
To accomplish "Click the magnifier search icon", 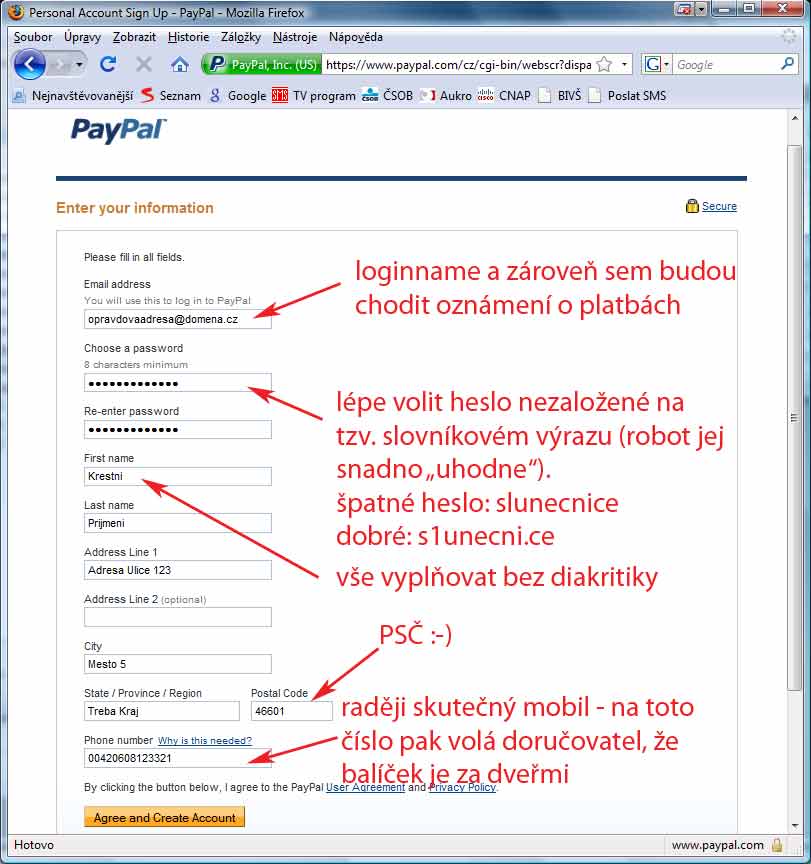I will coord(788,64).
